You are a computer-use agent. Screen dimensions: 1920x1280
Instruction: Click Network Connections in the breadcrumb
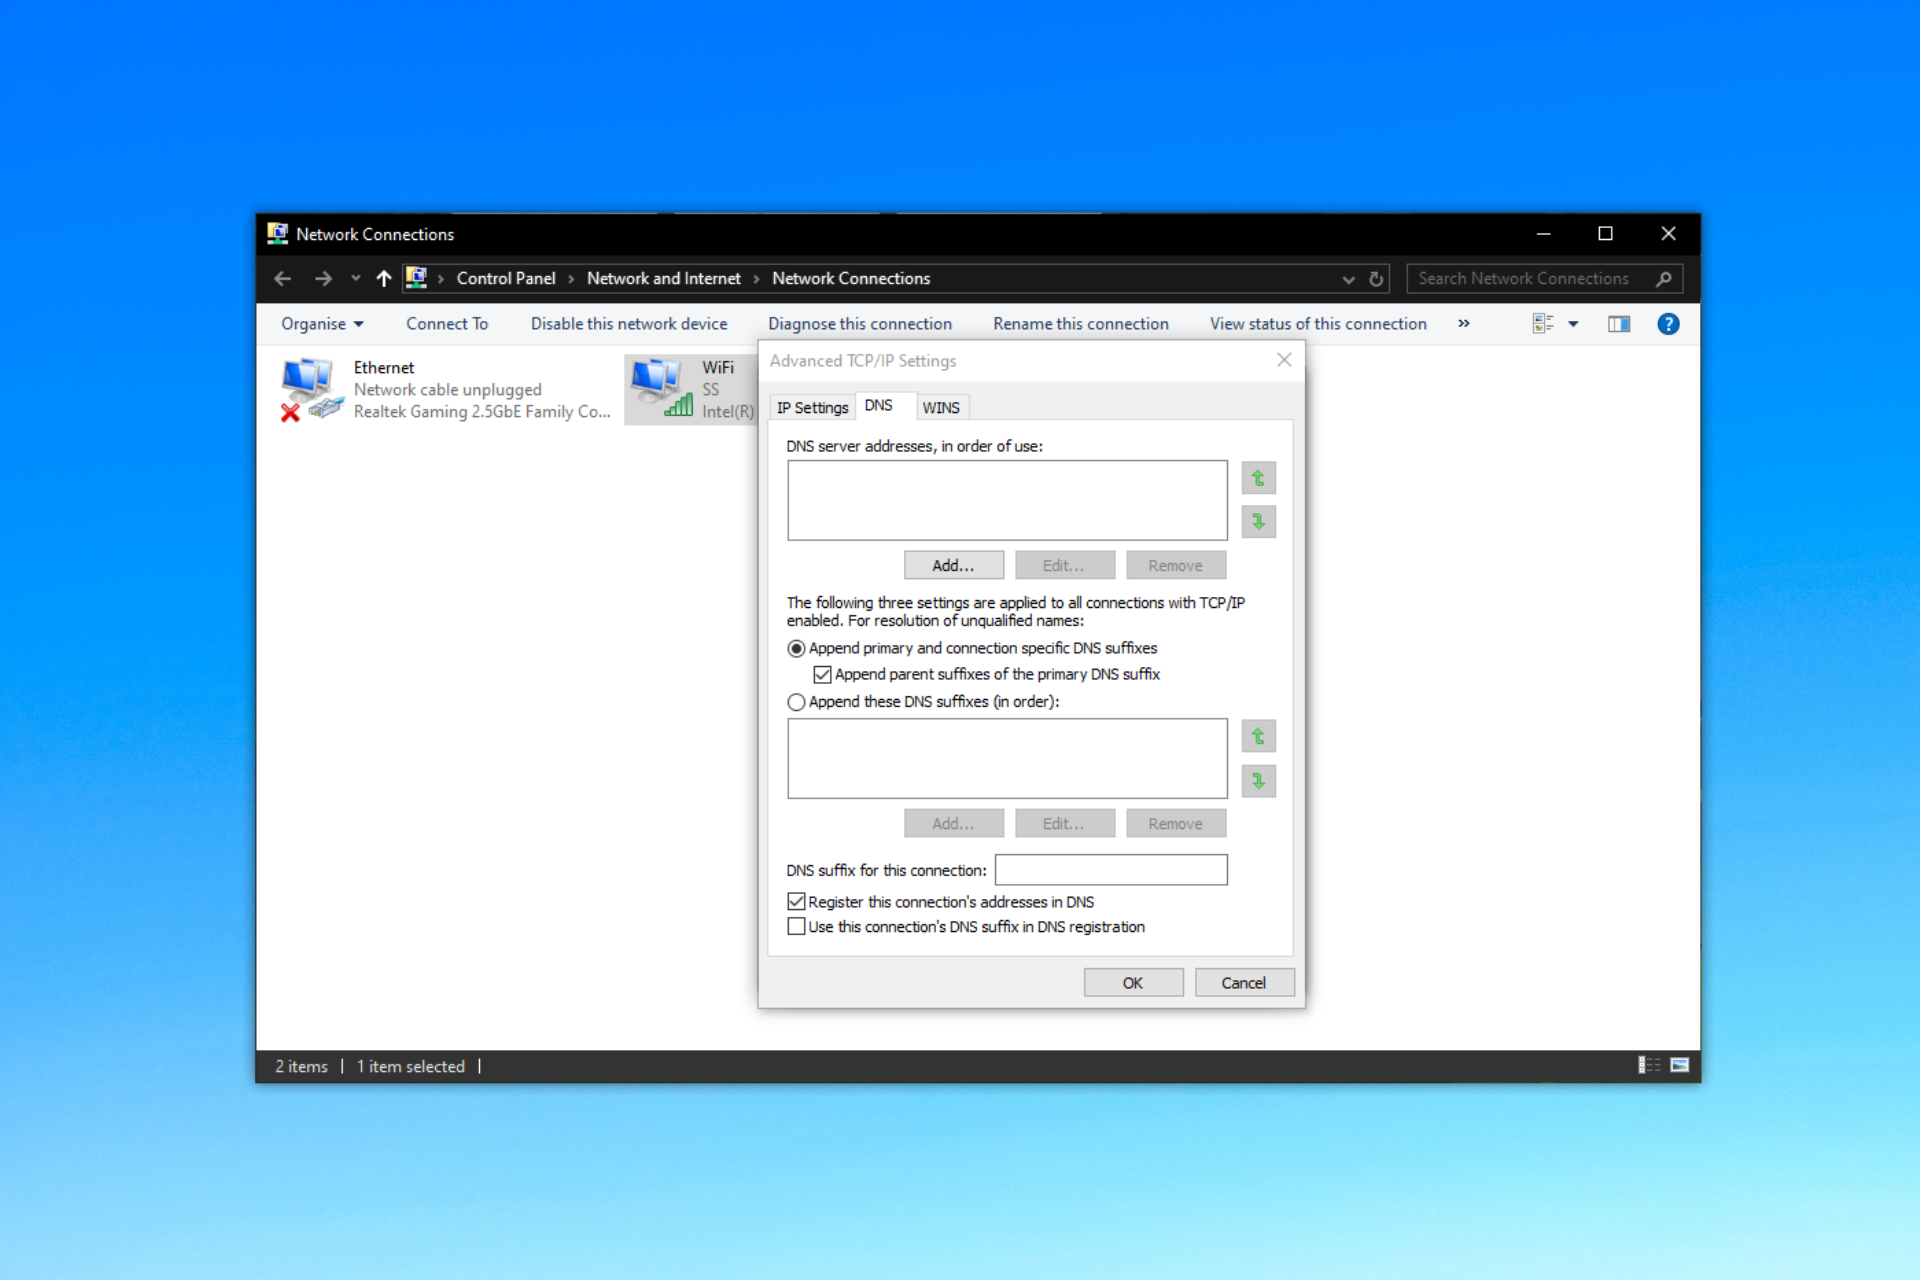(851, 279)
